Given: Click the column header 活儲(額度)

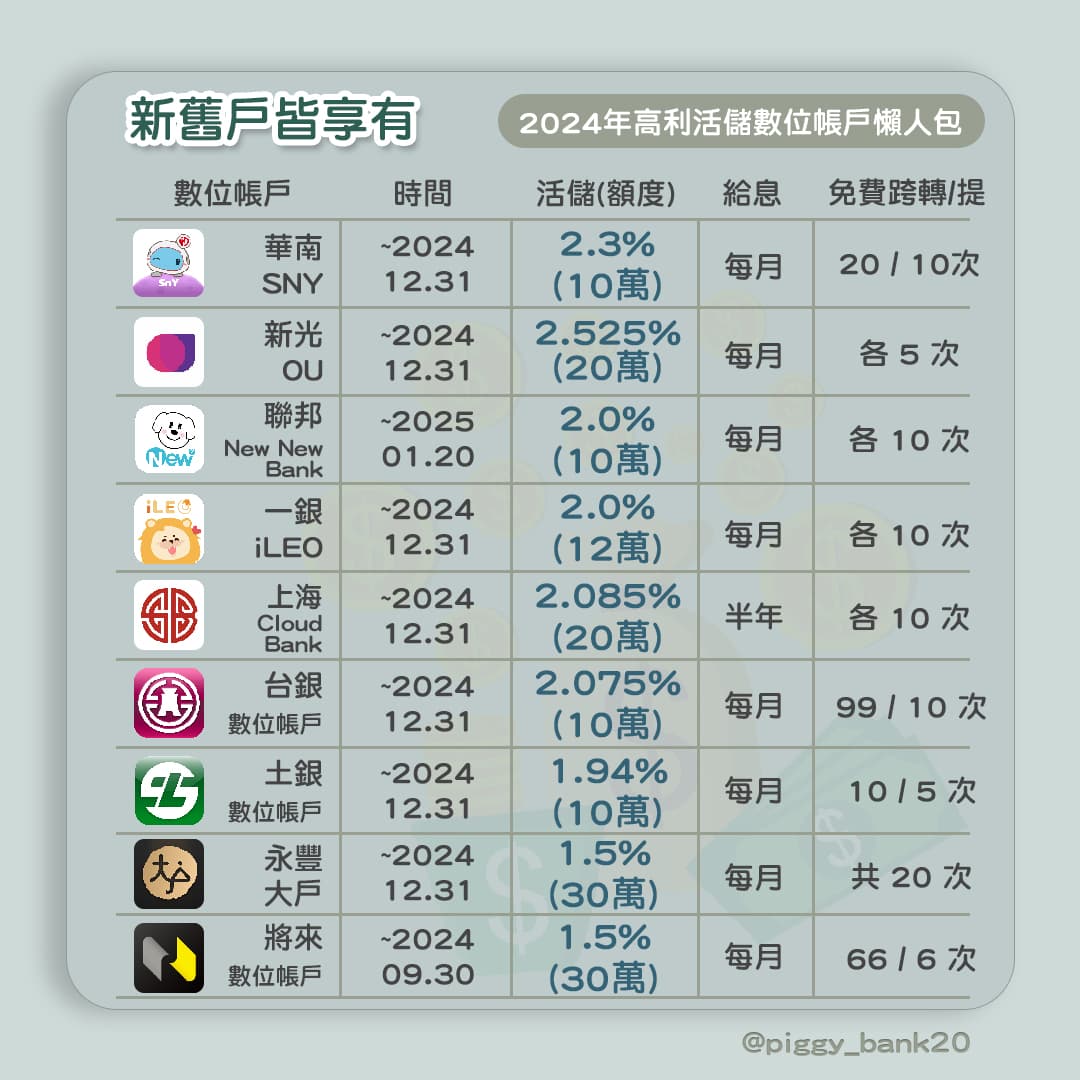Looking at the screenshot, I should point(605,193).
